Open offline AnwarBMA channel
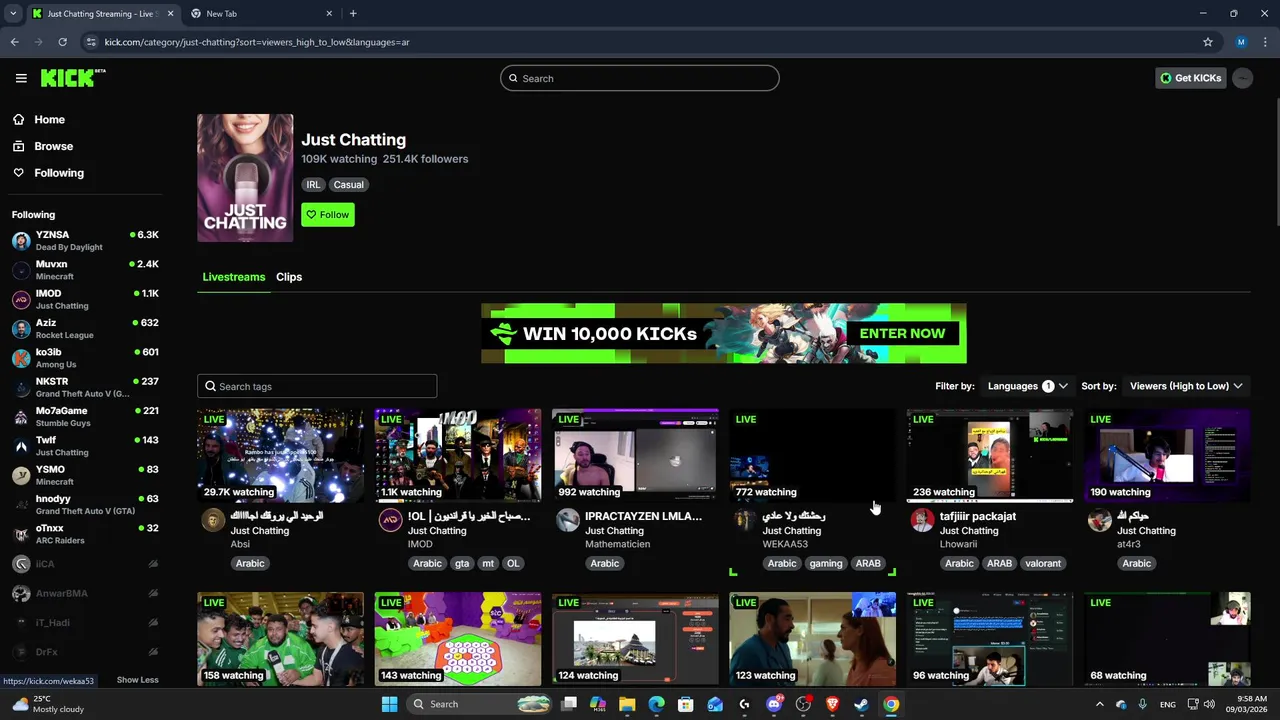This screenshot has width=1280, height=720. pos(85,593)
